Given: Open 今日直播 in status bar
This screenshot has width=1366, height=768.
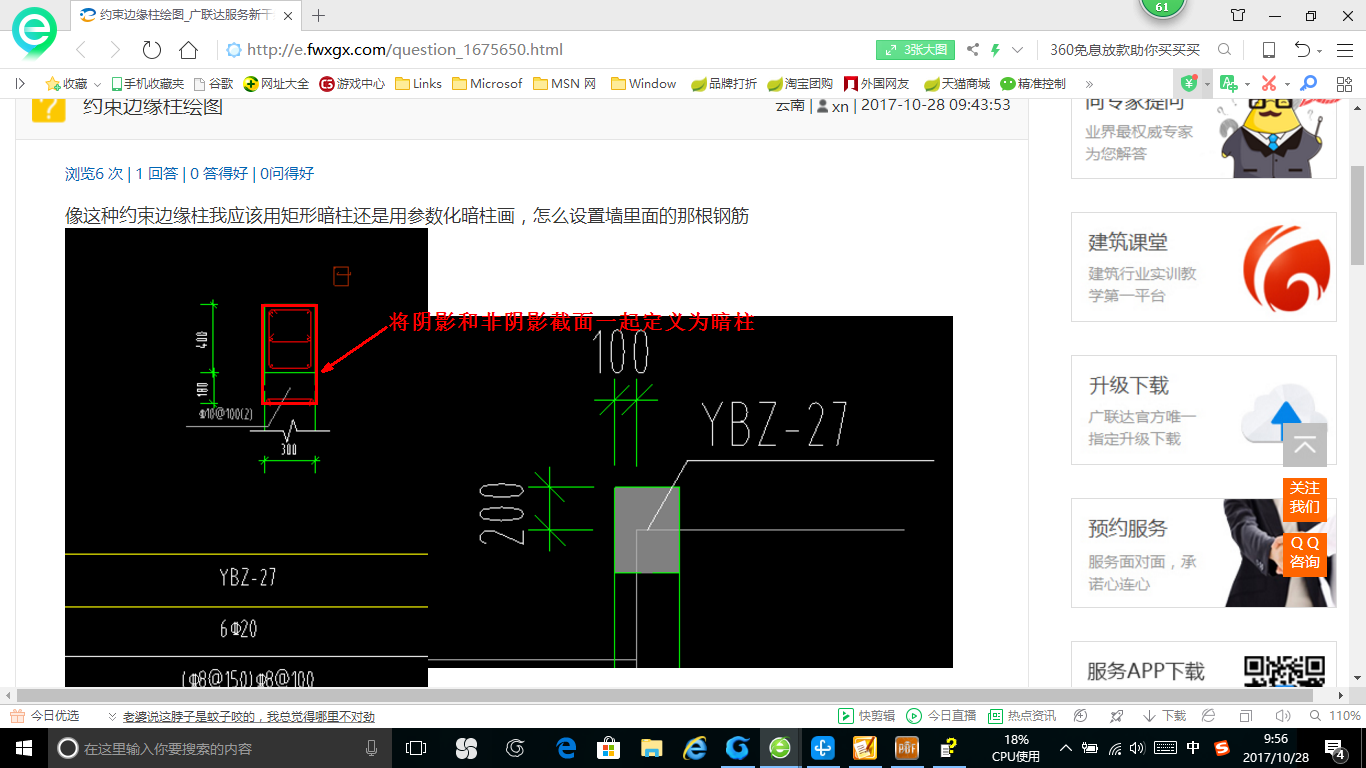Looking at the screenshot, I should click(x=941, y=716).
